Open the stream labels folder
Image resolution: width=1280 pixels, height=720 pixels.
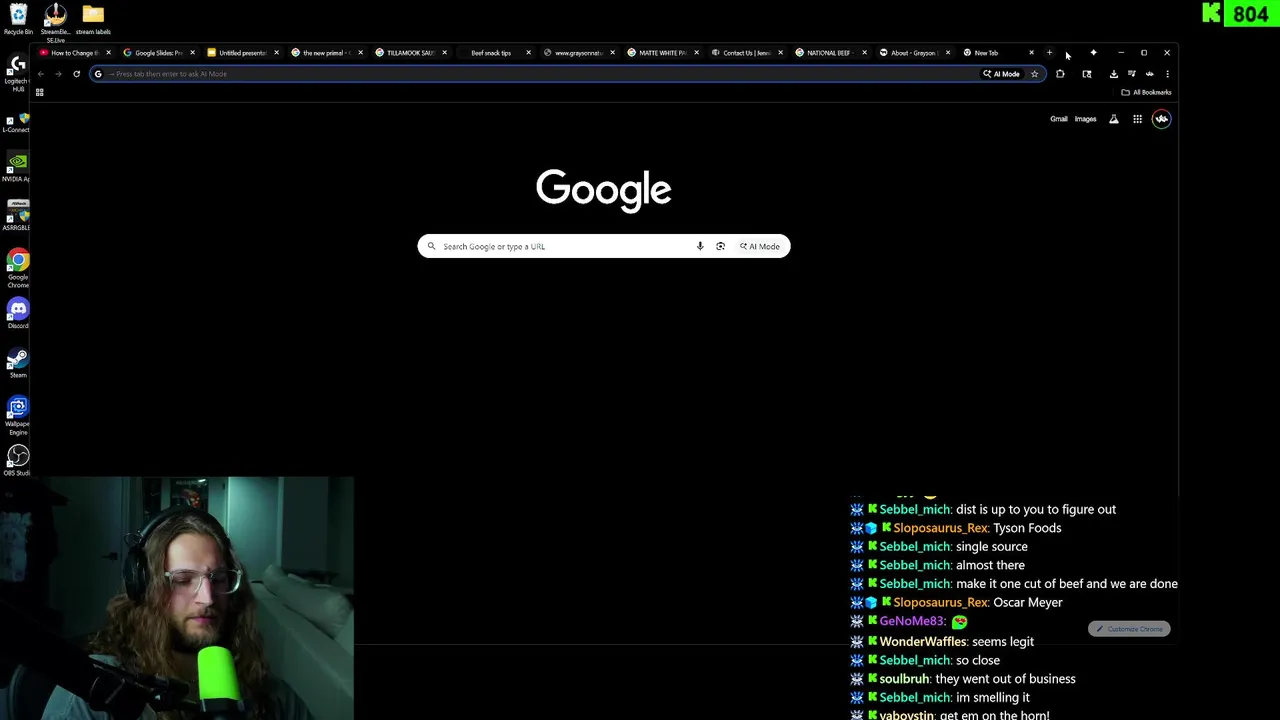click(93, 19)
